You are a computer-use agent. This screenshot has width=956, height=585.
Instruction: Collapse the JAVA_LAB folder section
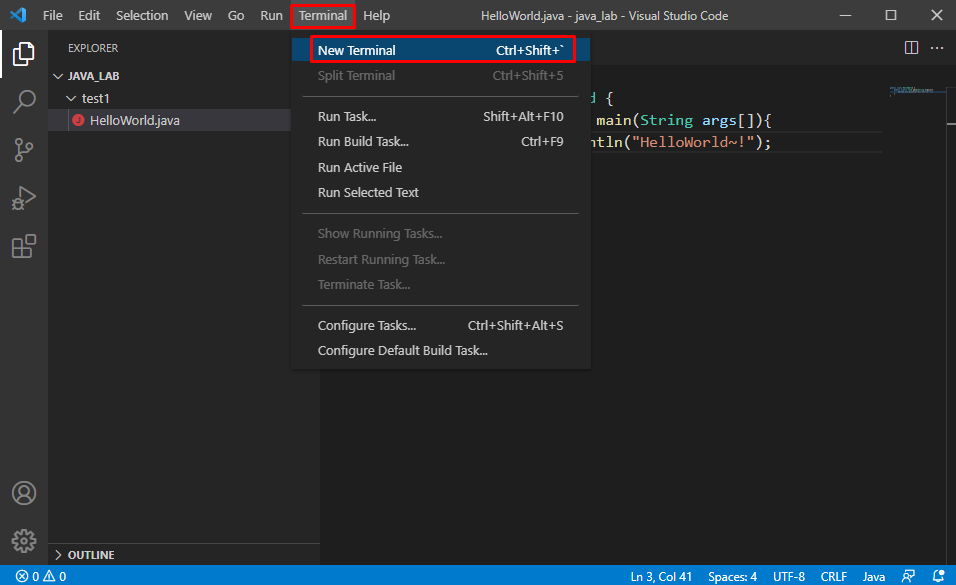pos(59,76)
